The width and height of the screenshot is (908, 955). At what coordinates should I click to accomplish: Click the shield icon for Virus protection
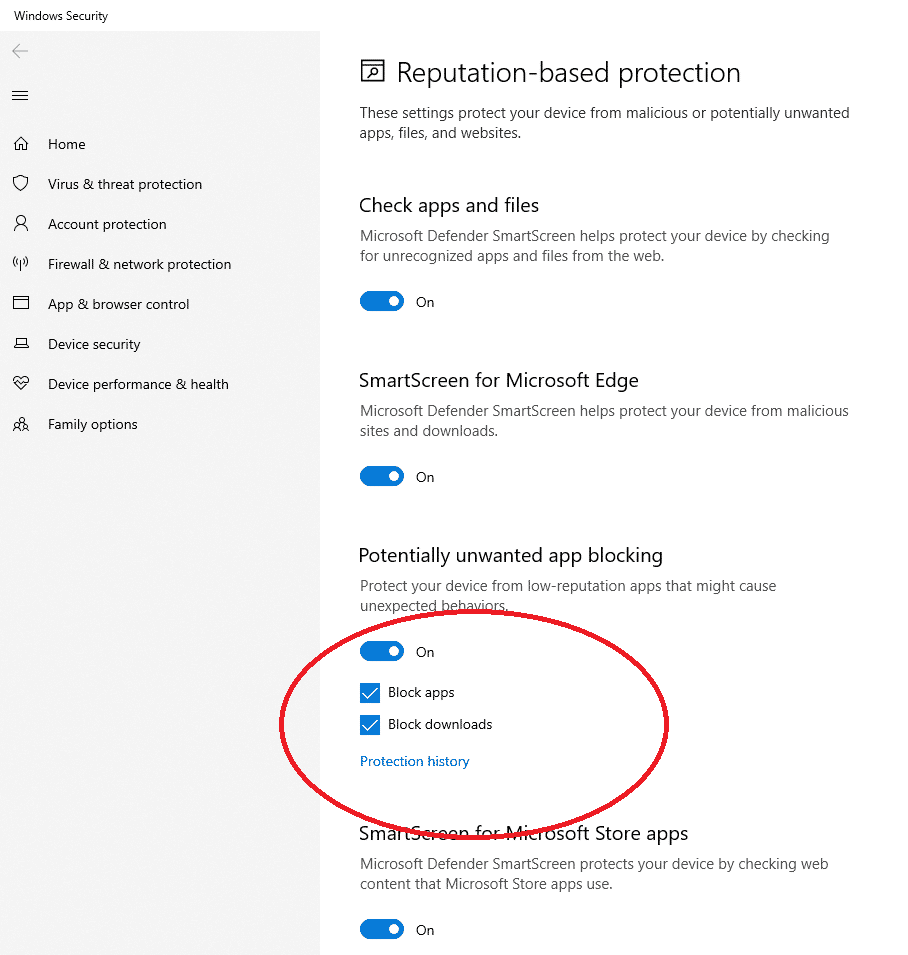(21, 183)
